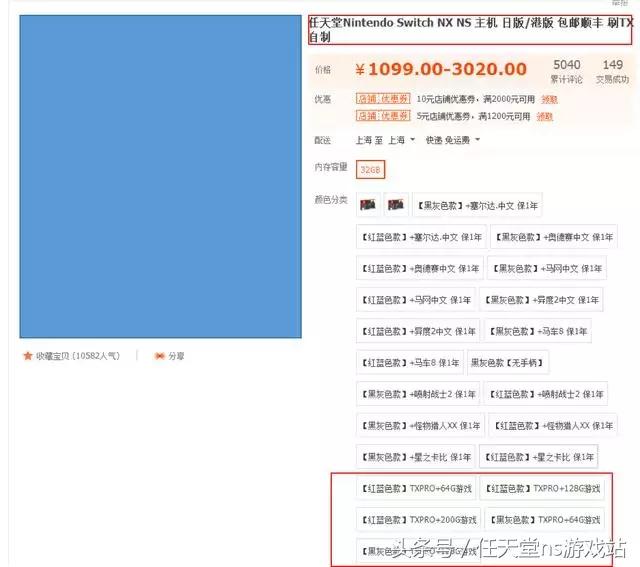The height and width of the screenshot is (567, 640).
Task: Click 店铺优惠券 tag in the 5元 row
Action: (383, 116)
